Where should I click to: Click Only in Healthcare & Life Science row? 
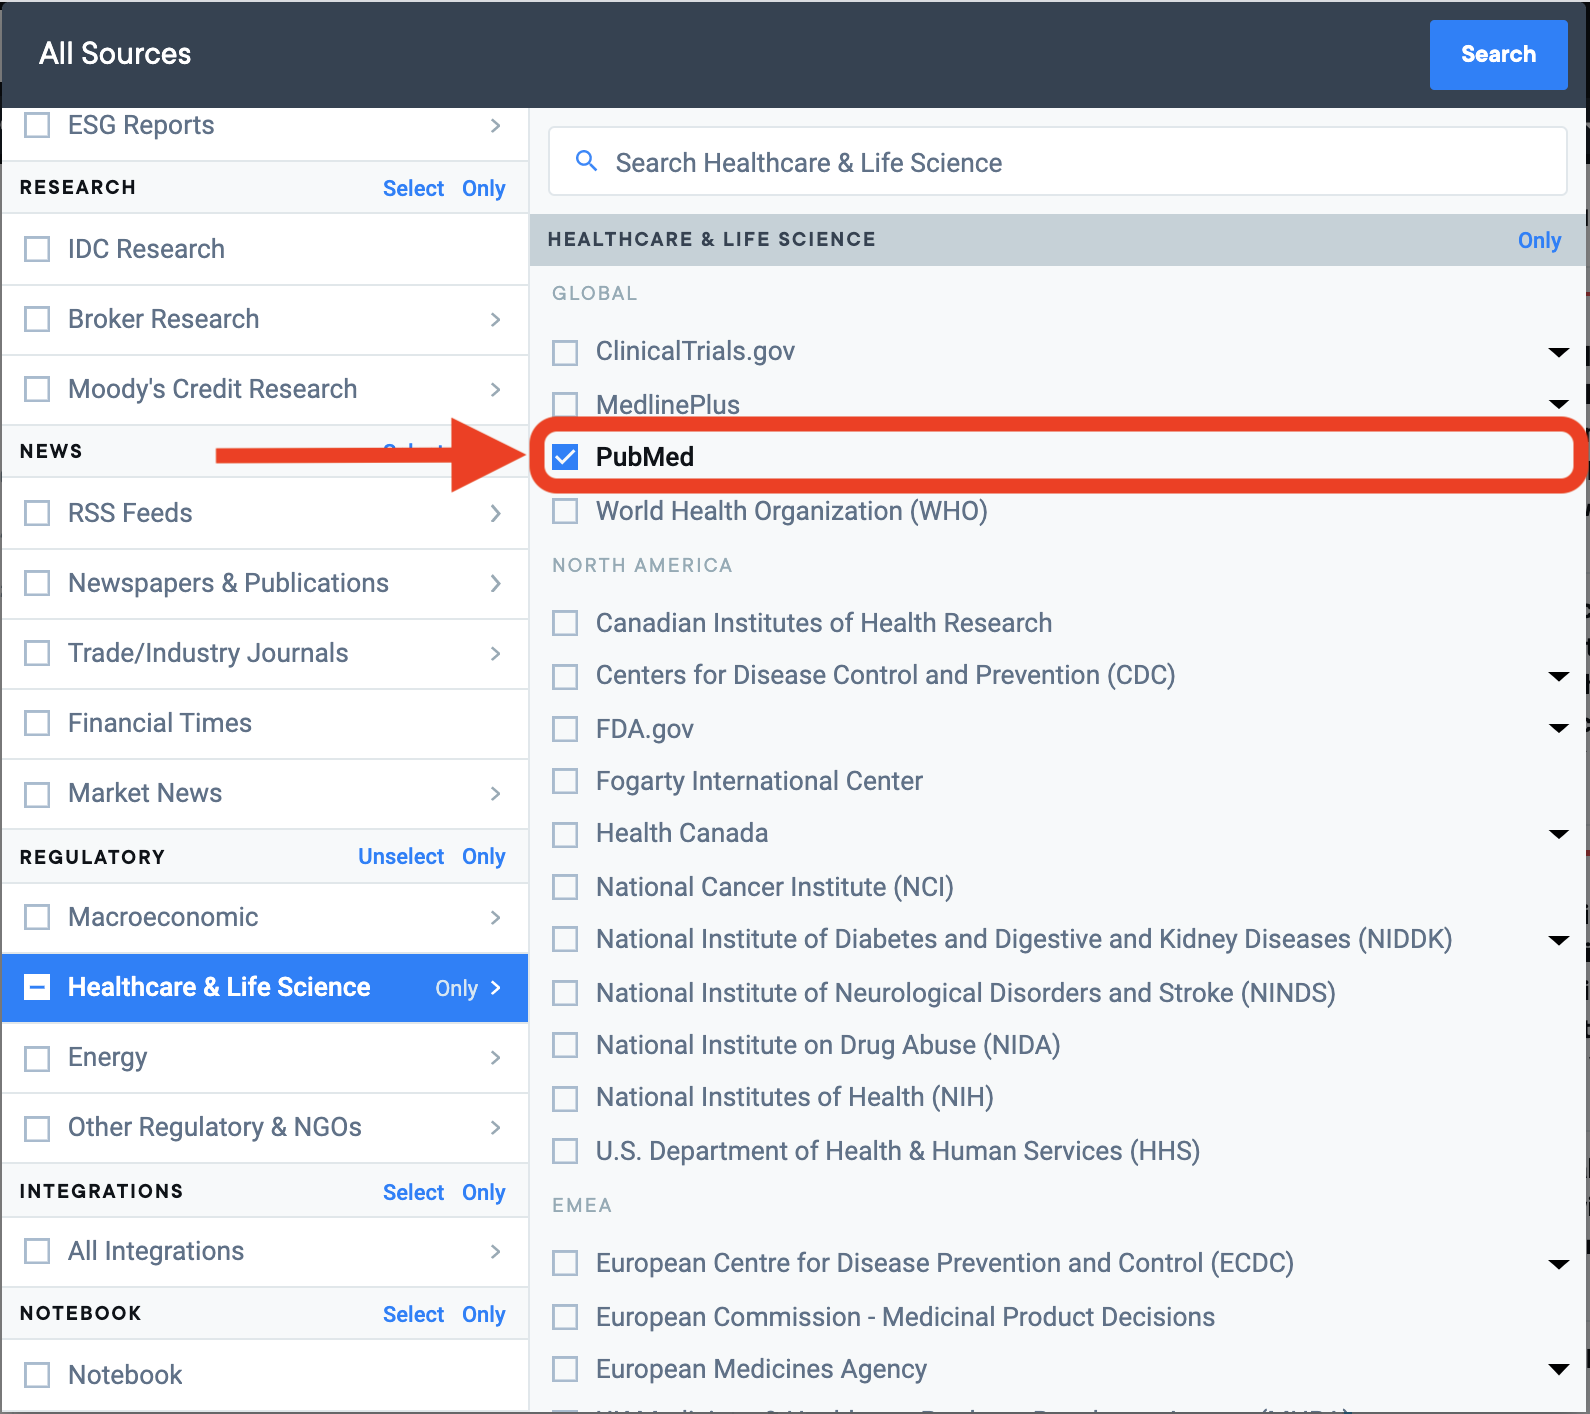click(456, 988)
